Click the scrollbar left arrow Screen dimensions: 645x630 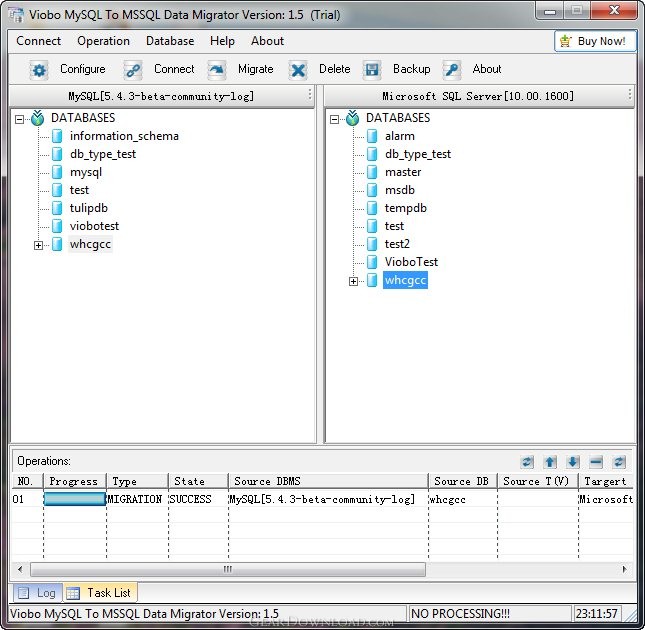(x=20, y=570)
